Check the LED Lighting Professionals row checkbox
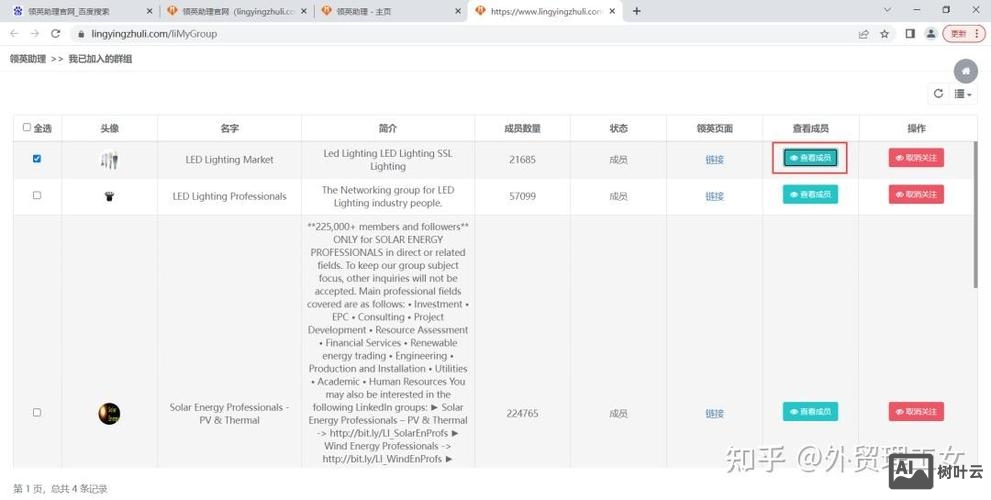 click(x=37, y=195)
